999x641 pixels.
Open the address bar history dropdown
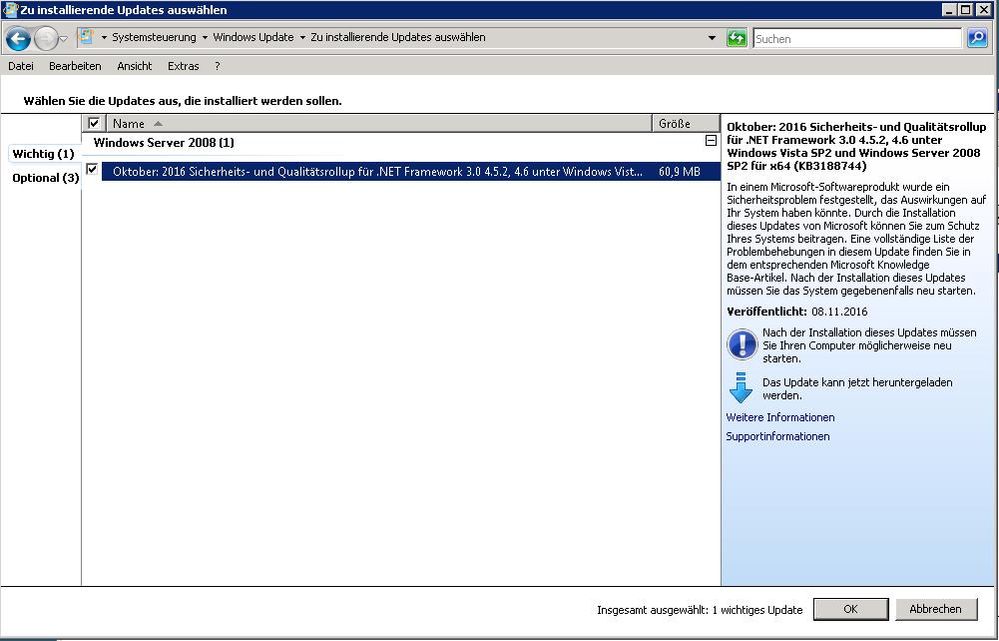712,38
